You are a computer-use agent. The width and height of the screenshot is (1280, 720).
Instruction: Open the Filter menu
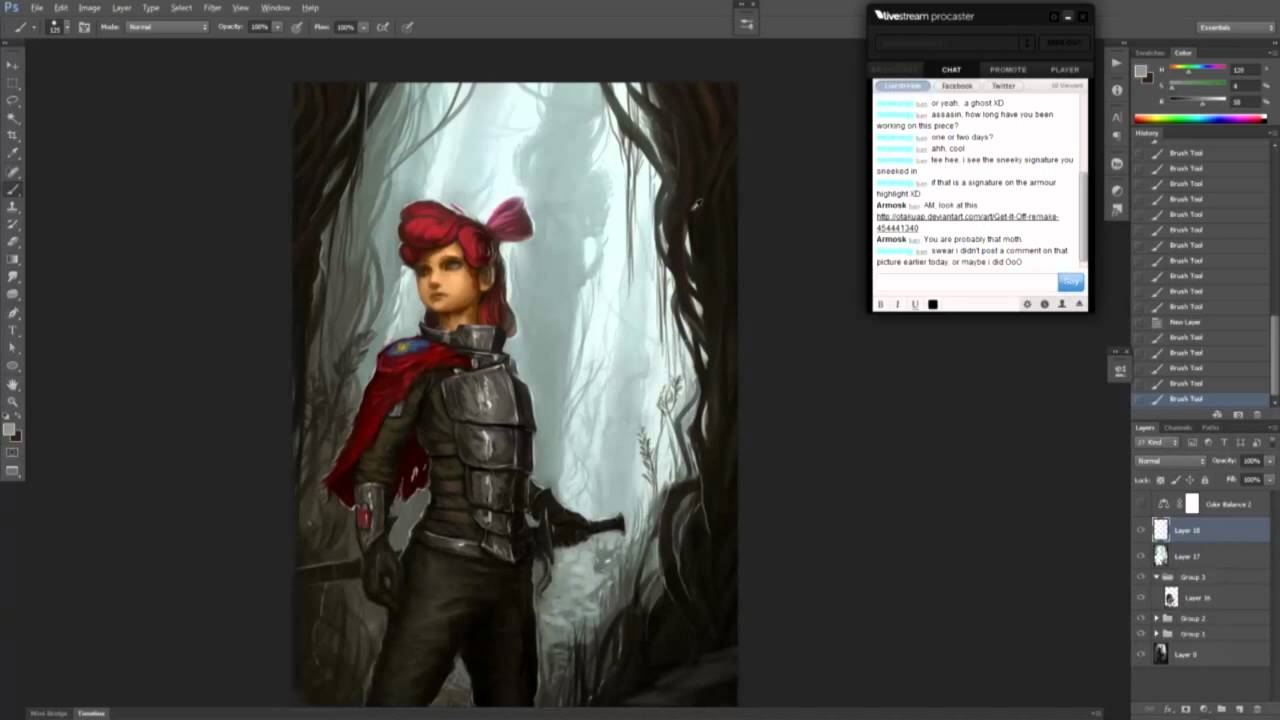(x=212, y=8)
